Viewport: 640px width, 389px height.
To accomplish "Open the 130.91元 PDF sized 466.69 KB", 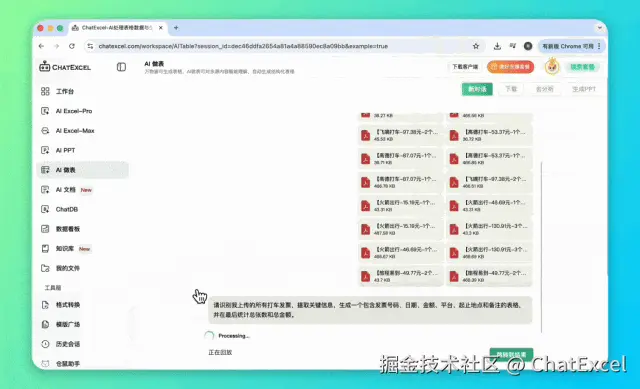I will pyautogui.click(x=489, y=252).
